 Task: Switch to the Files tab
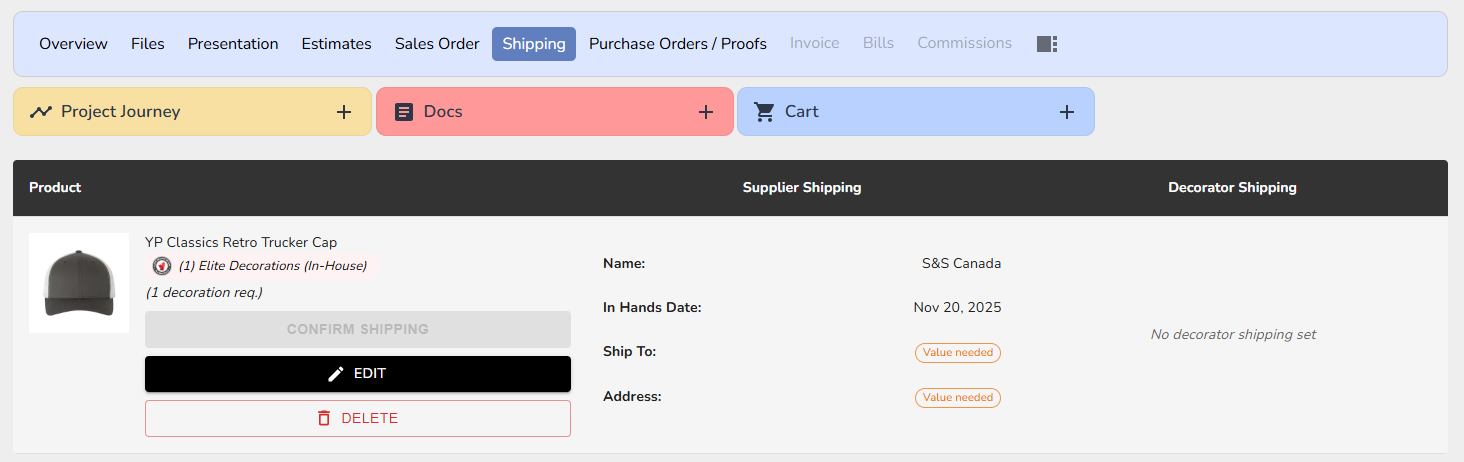(x=148, y=44)
